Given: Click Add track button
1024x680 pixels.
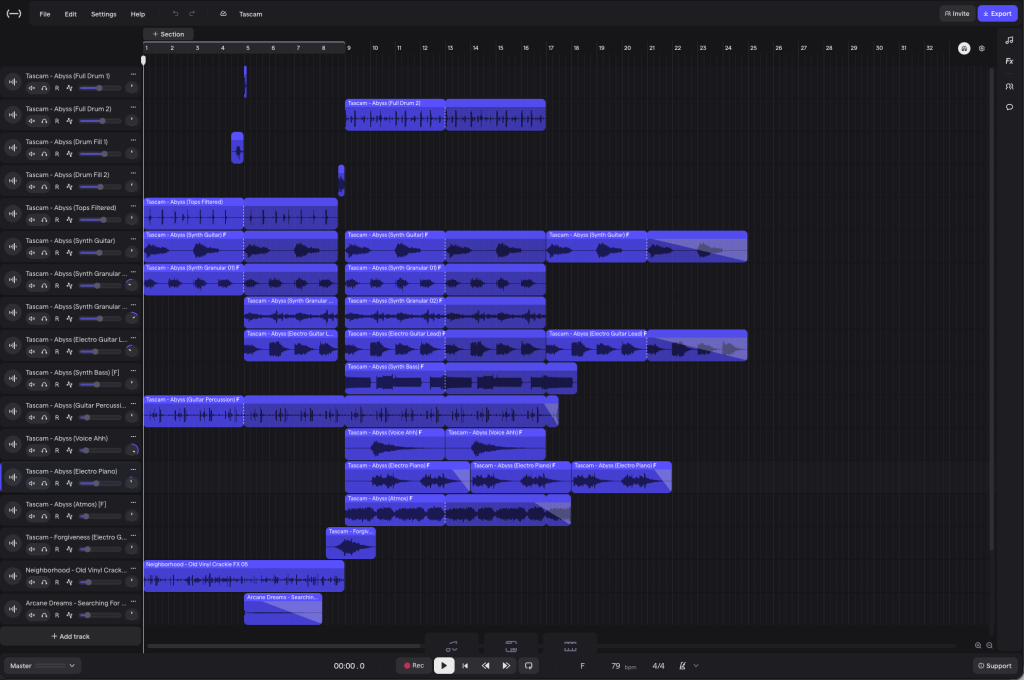Looking at the screenshot, I should click(71, 636).
